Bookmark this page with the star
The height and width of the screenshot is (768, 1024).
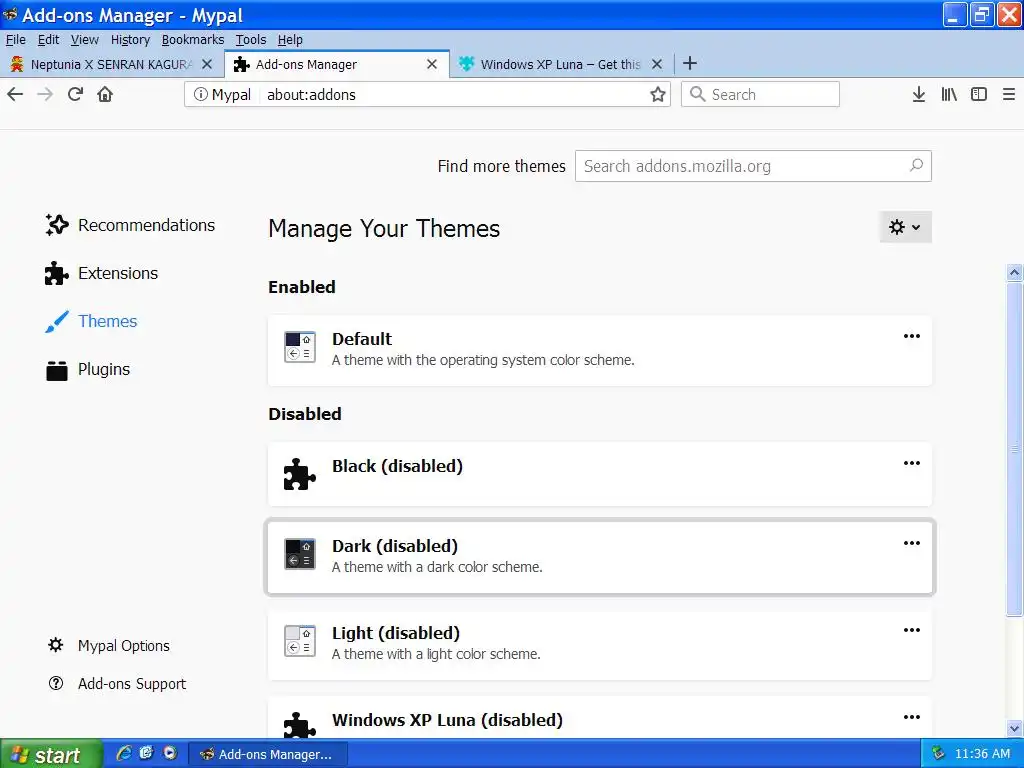658,95
